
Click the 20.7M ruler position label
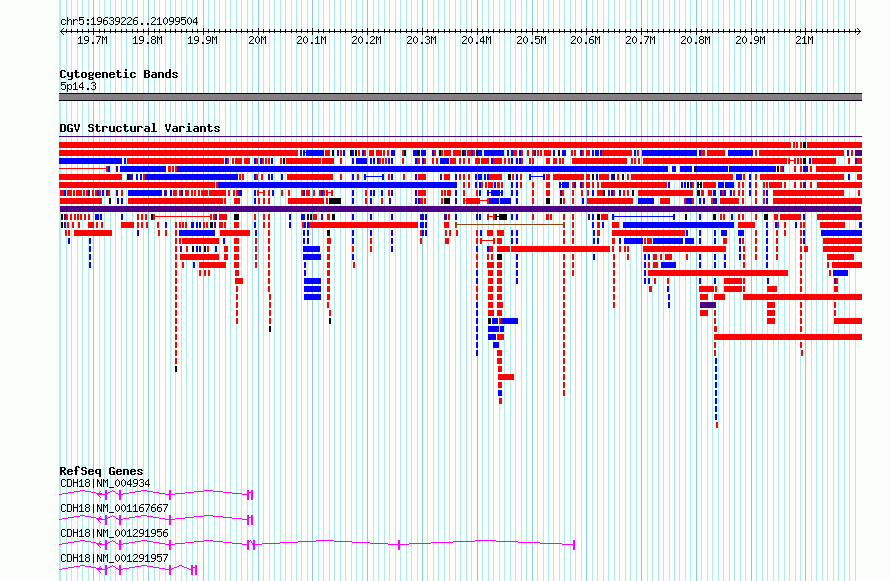click(x=641, y=40)
